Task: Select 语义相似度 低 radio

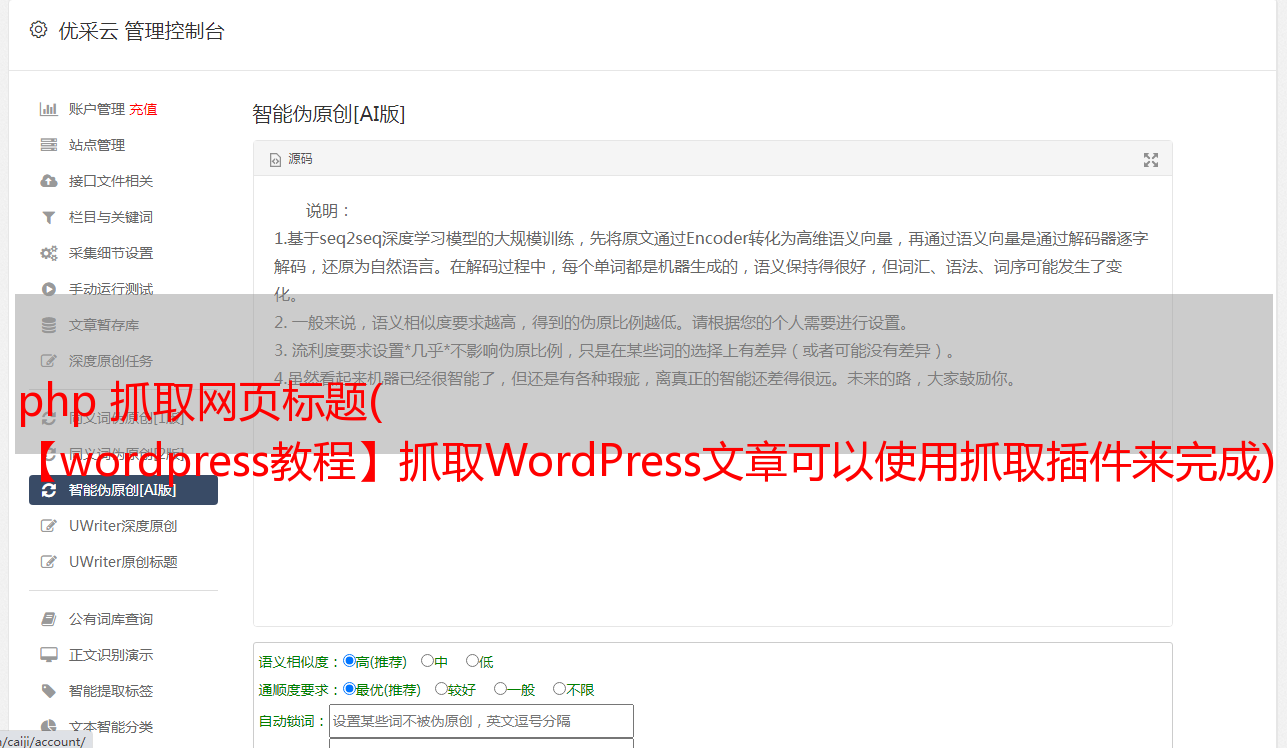Action: [x=472, y=661]
